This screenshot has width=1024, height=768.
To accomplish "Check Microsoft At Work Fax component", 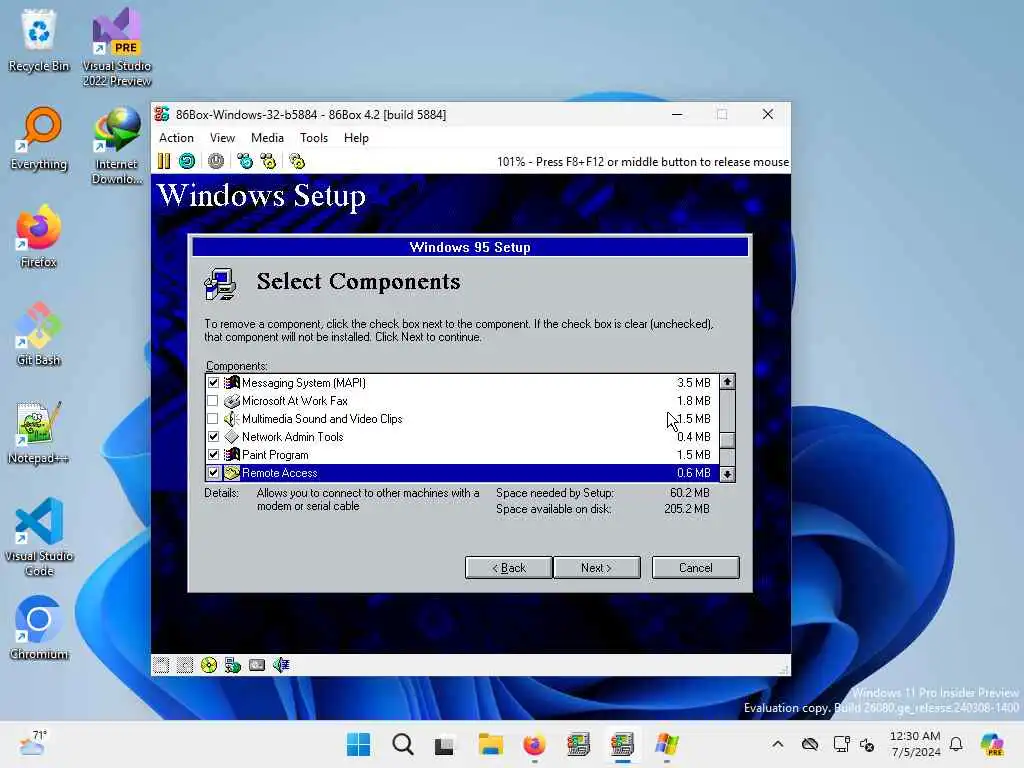I will pyautogui.click(x=213, y=400).
